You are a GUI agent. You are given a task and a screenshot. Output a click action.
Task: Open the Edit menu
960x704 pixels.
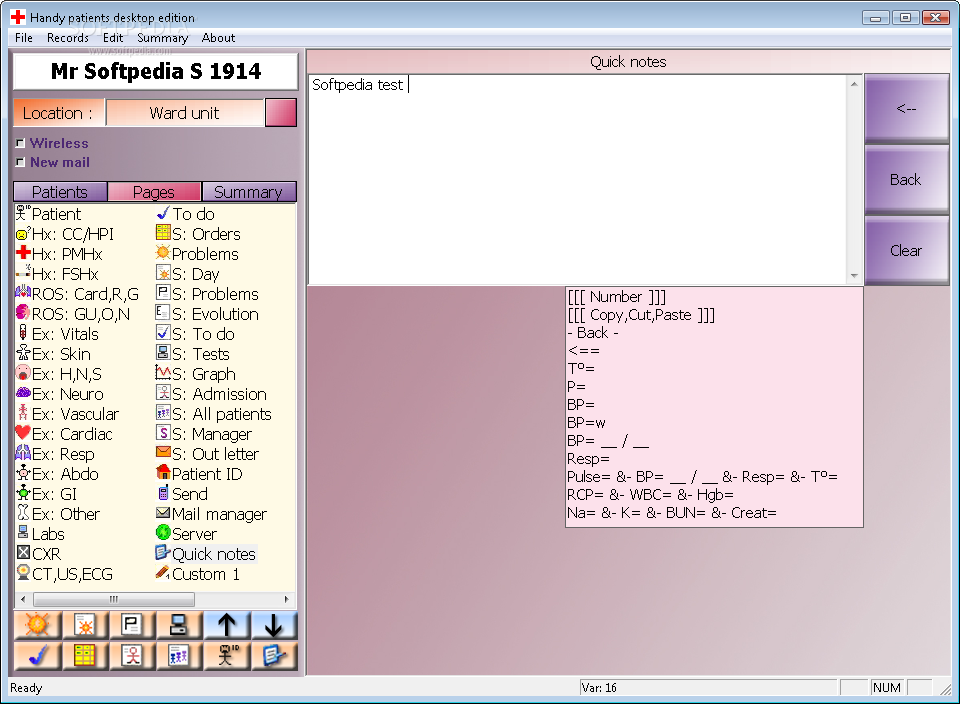[x=113, y=38]
